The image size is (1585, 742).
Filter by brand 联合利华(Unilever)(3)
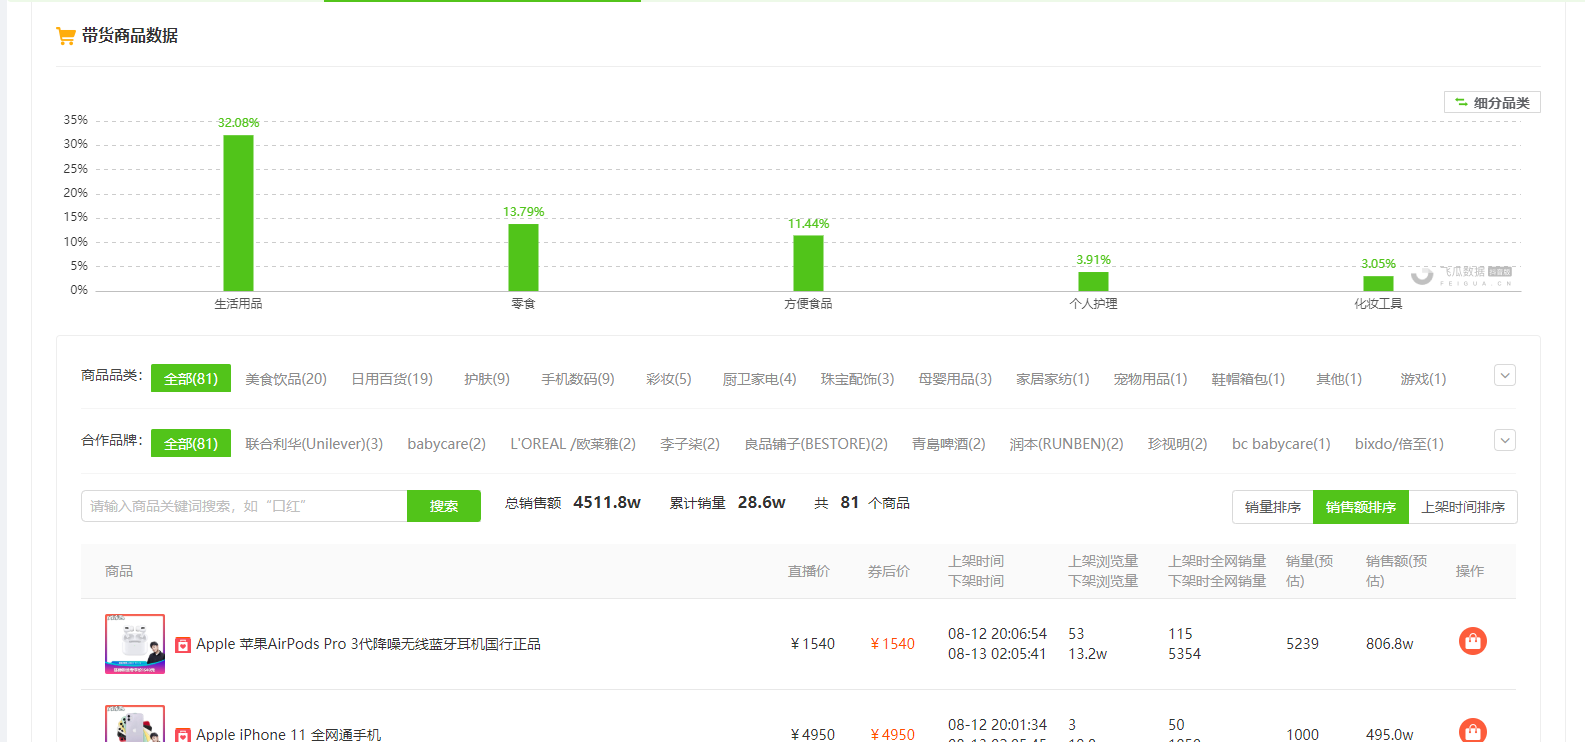click(x=314, y=444)
